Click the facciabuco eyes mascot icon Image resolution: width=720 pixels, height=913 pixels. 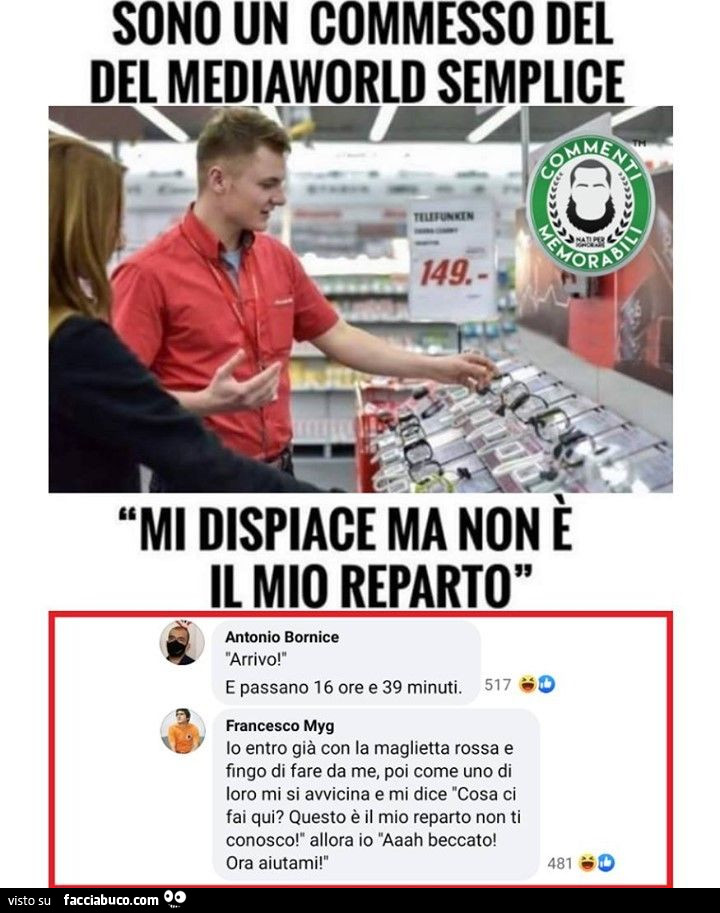click(175, 899)
